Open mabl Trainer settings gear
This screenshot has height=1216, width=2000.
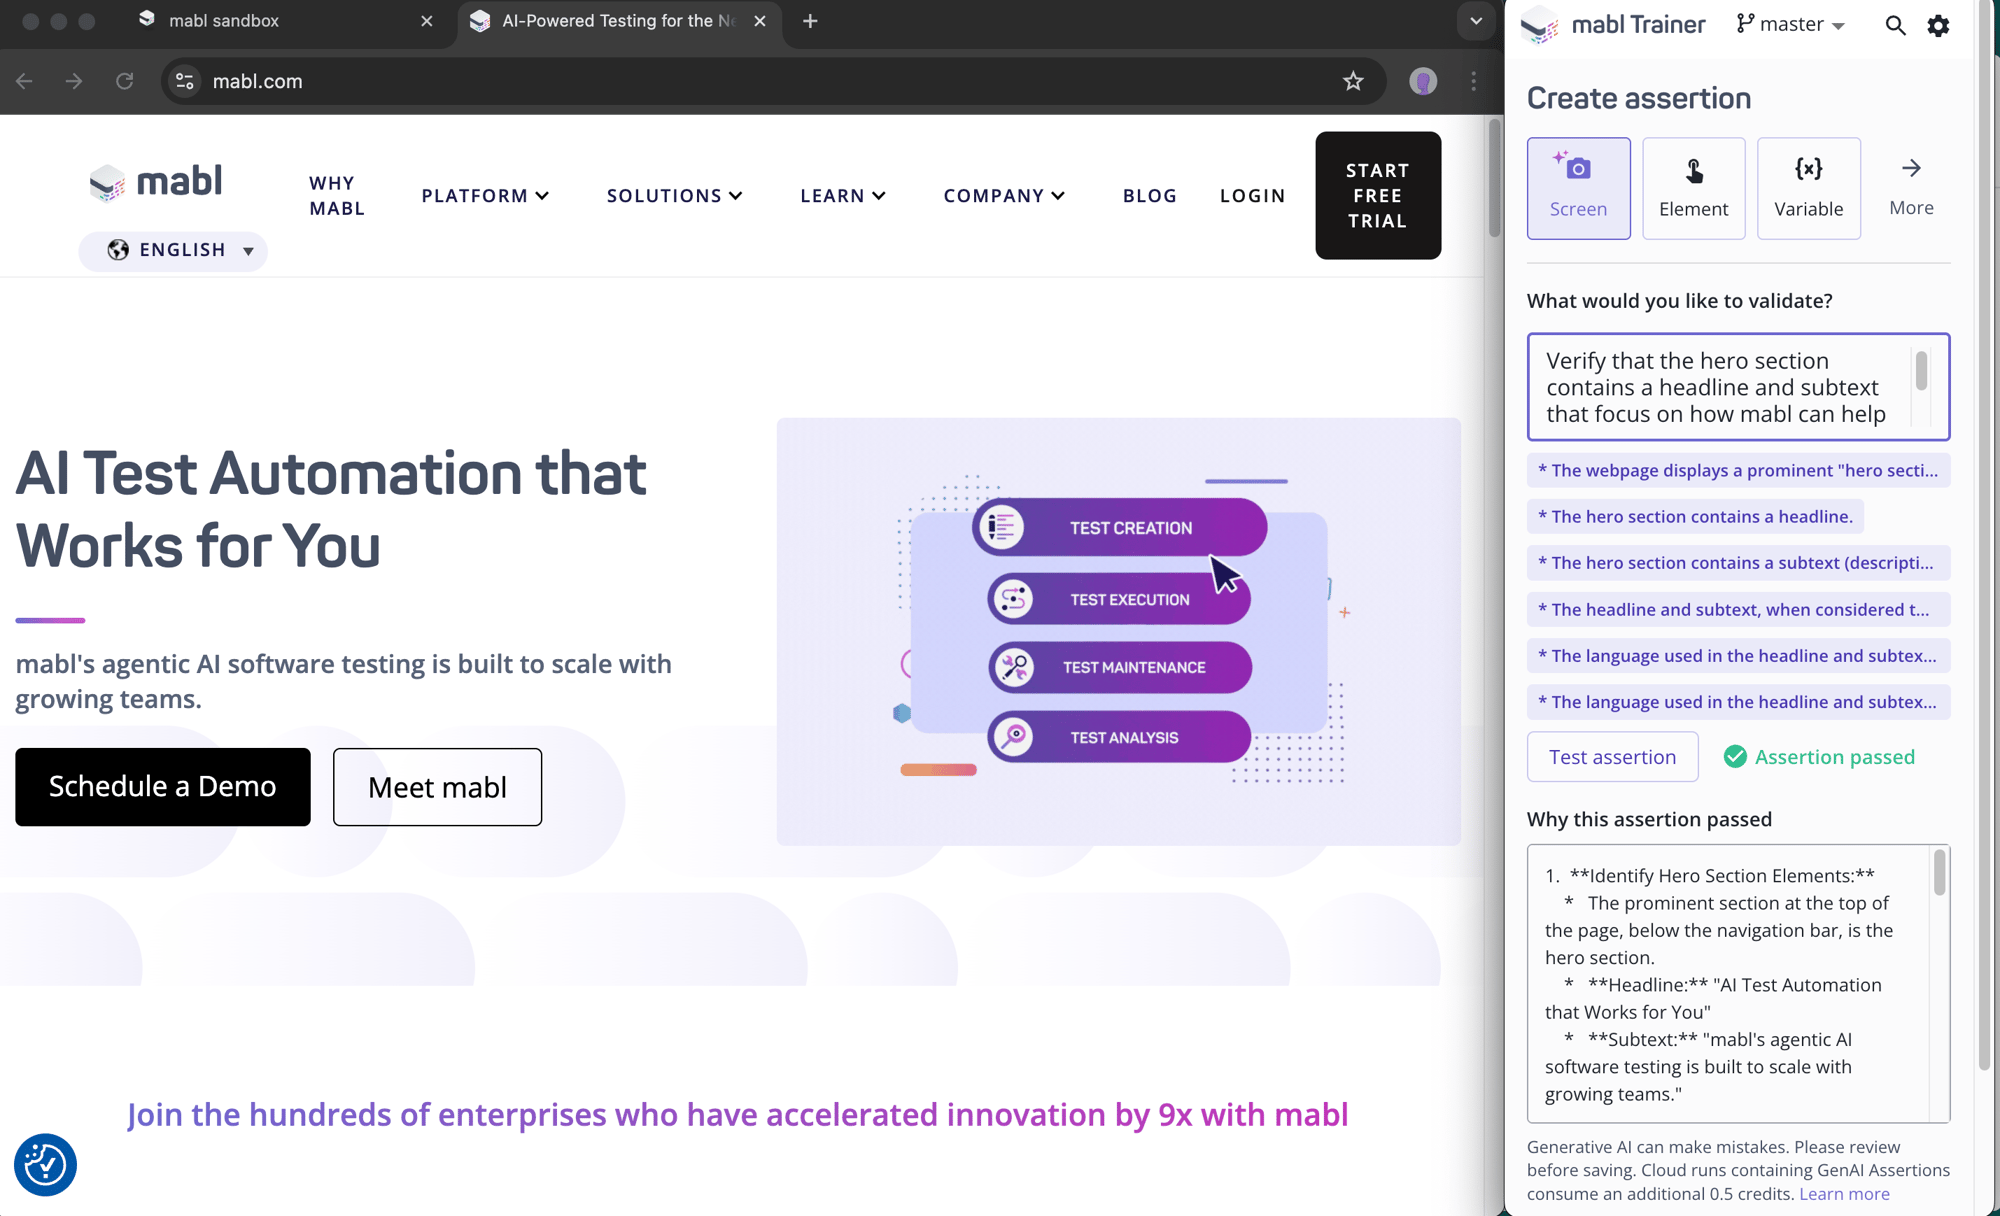click(x=1938, y=26)
